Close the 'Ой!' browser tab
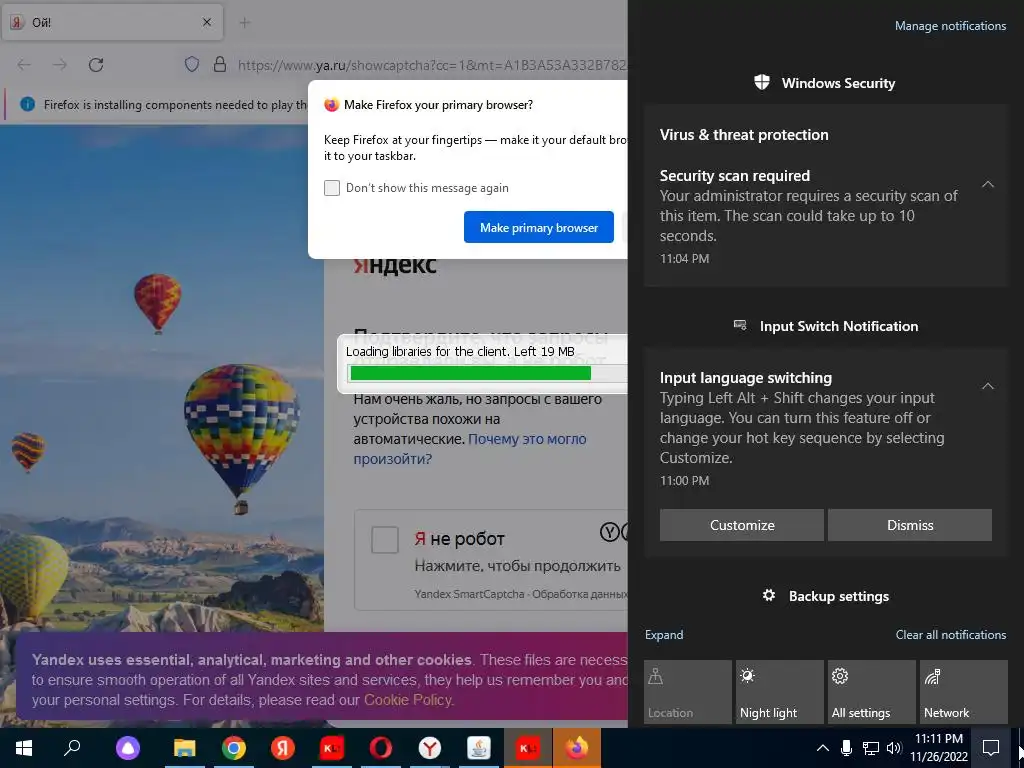The image size is (1024, 768). pos(207,22)
